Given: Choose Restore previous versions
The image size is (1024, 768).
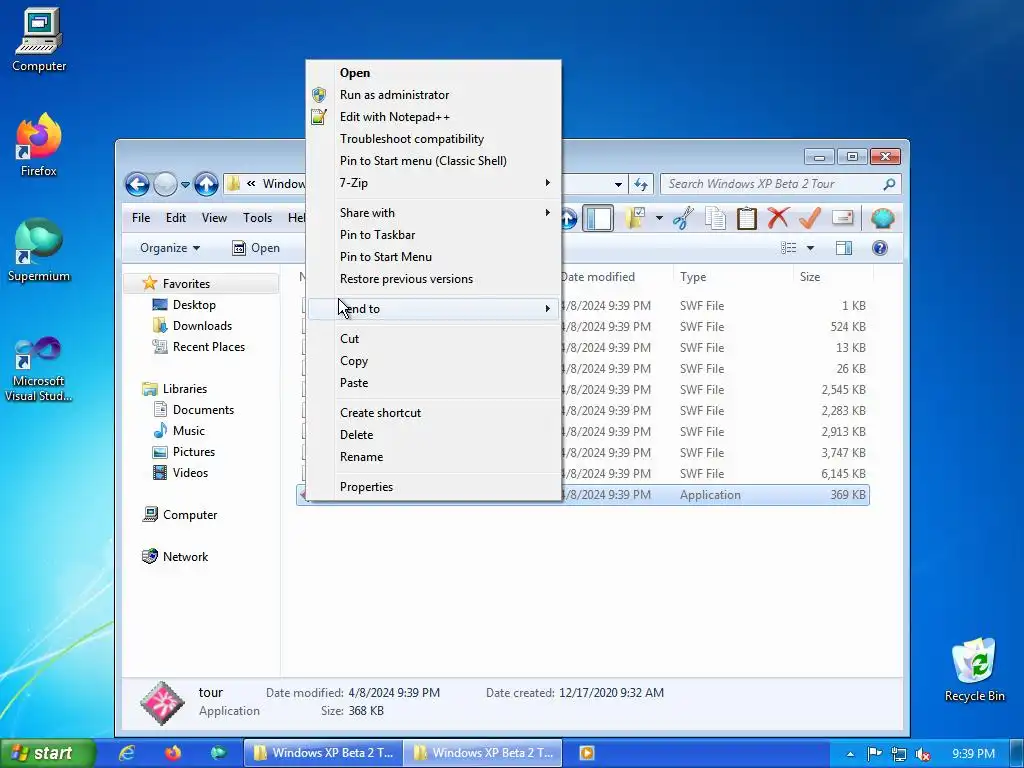Looking at the screenshot, I should point(434,279).
